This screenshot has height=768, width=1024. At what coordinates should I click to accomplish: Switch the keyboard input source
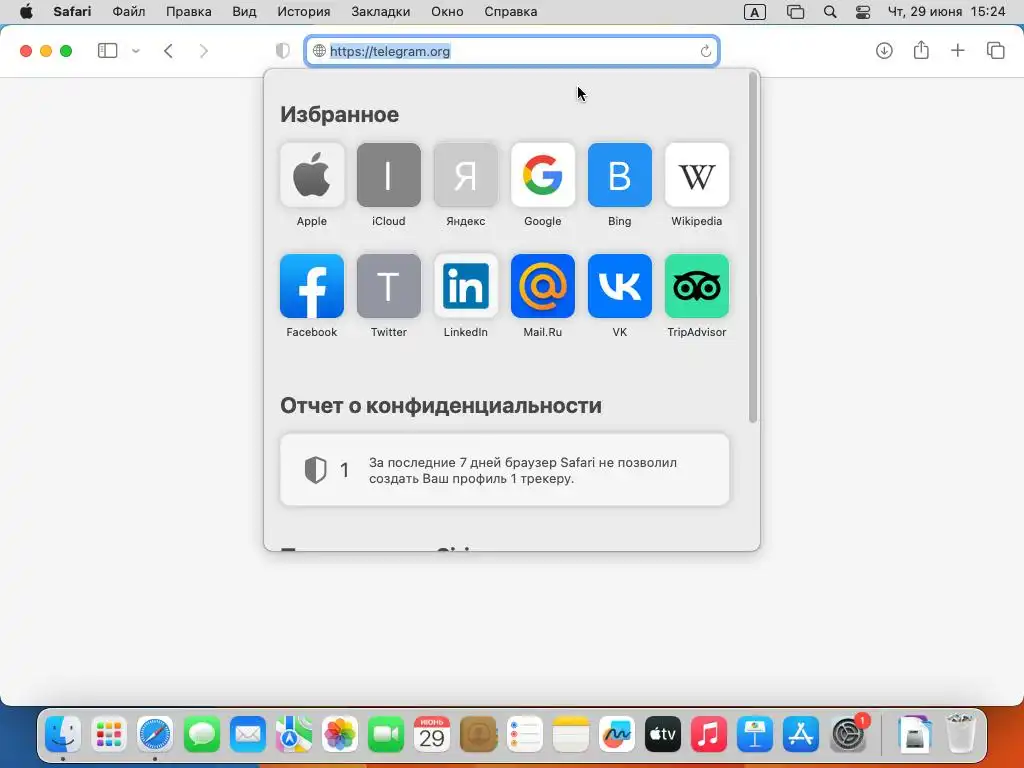(754, 12)
